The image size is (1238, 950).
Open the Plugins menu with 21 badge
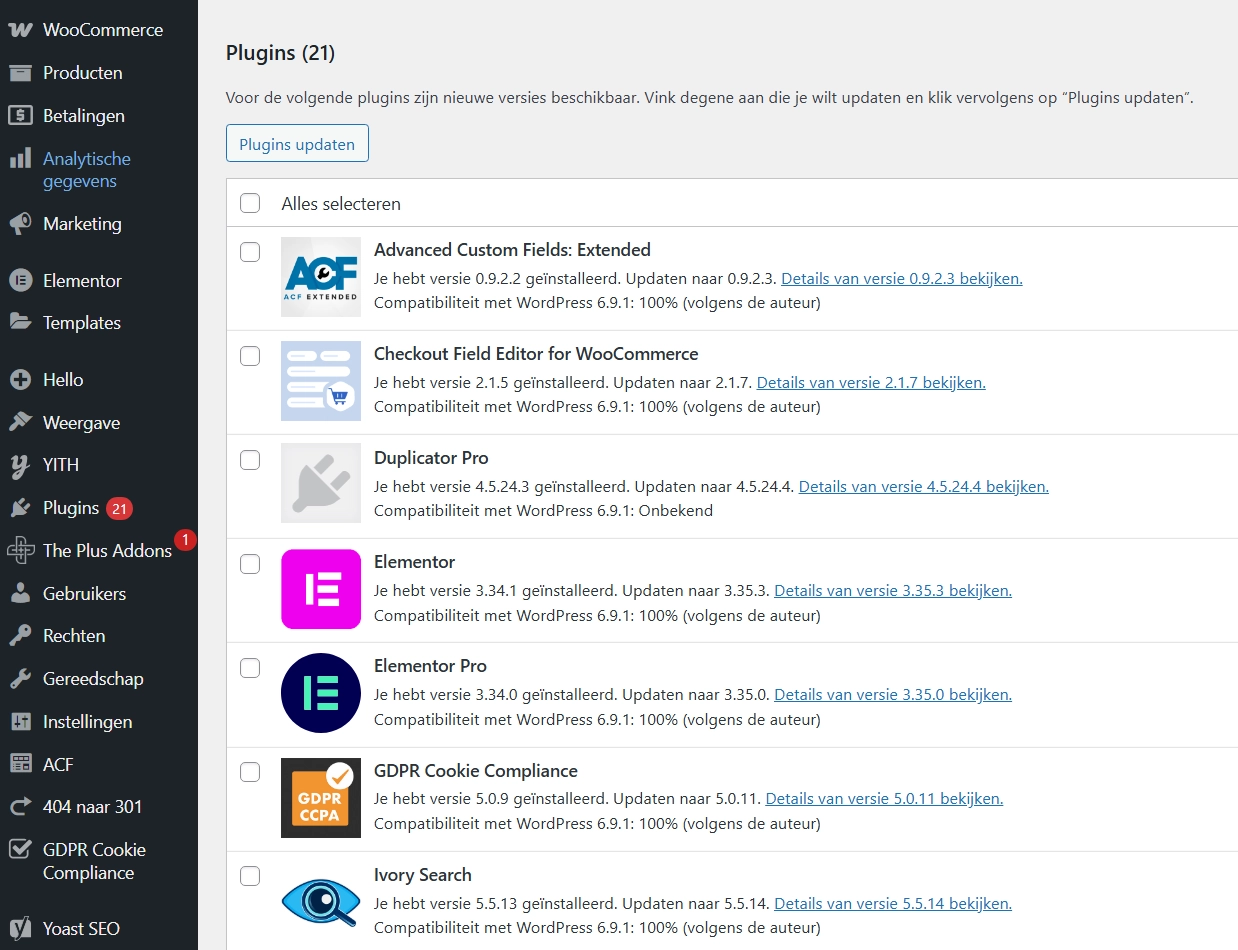click(x=71, y=508)
